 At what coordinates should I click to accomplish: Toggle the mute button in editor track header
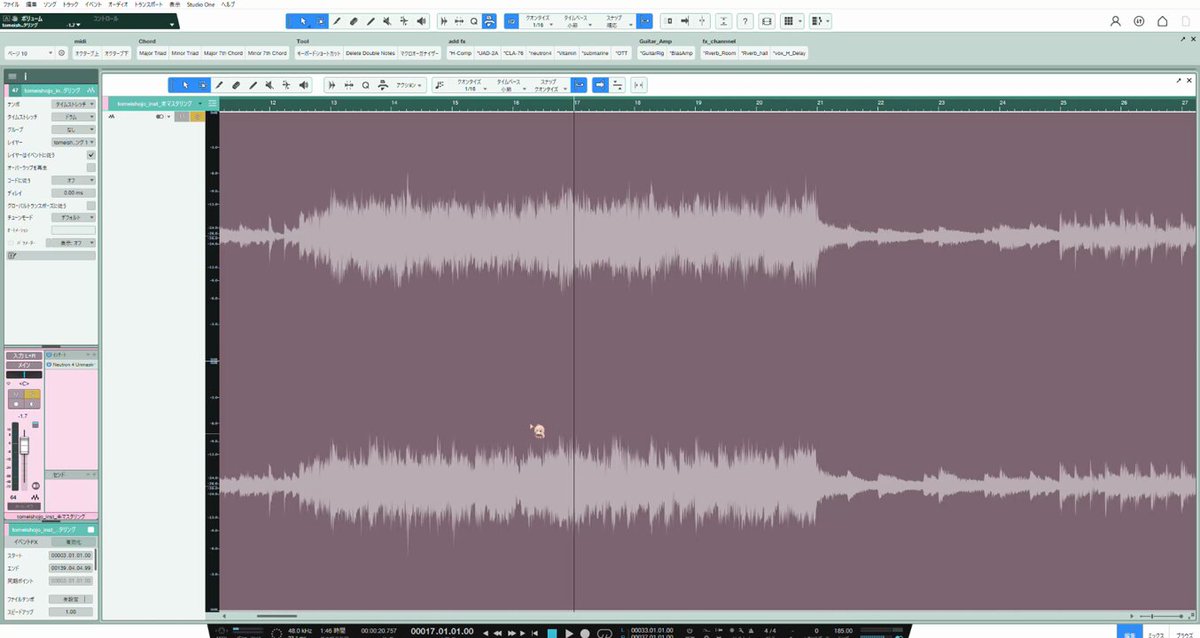coord(183,116)
